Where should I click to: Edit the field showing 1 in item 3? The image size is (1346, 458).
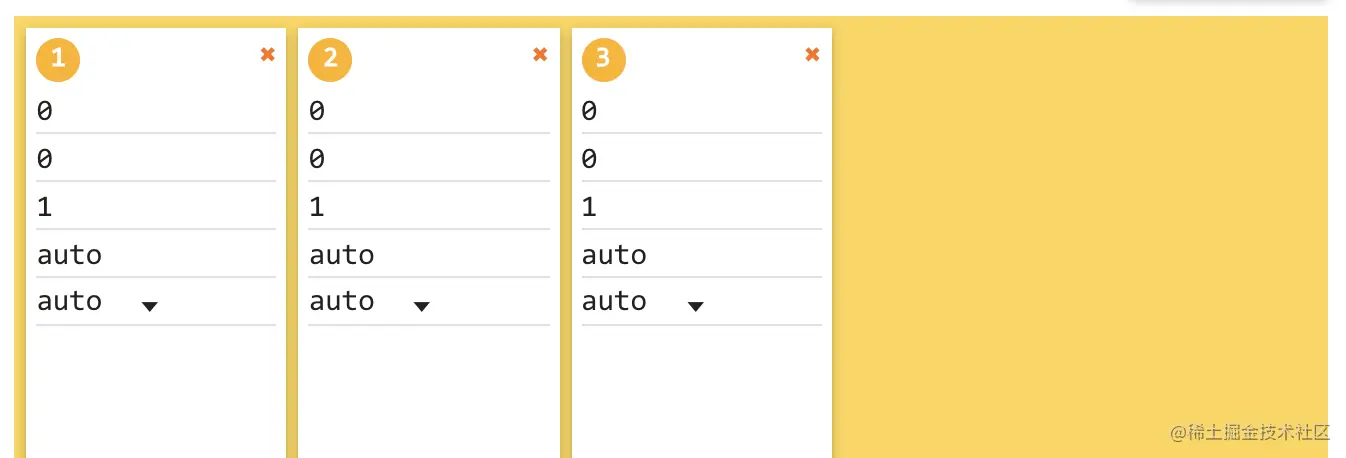[x=701, y=207]
